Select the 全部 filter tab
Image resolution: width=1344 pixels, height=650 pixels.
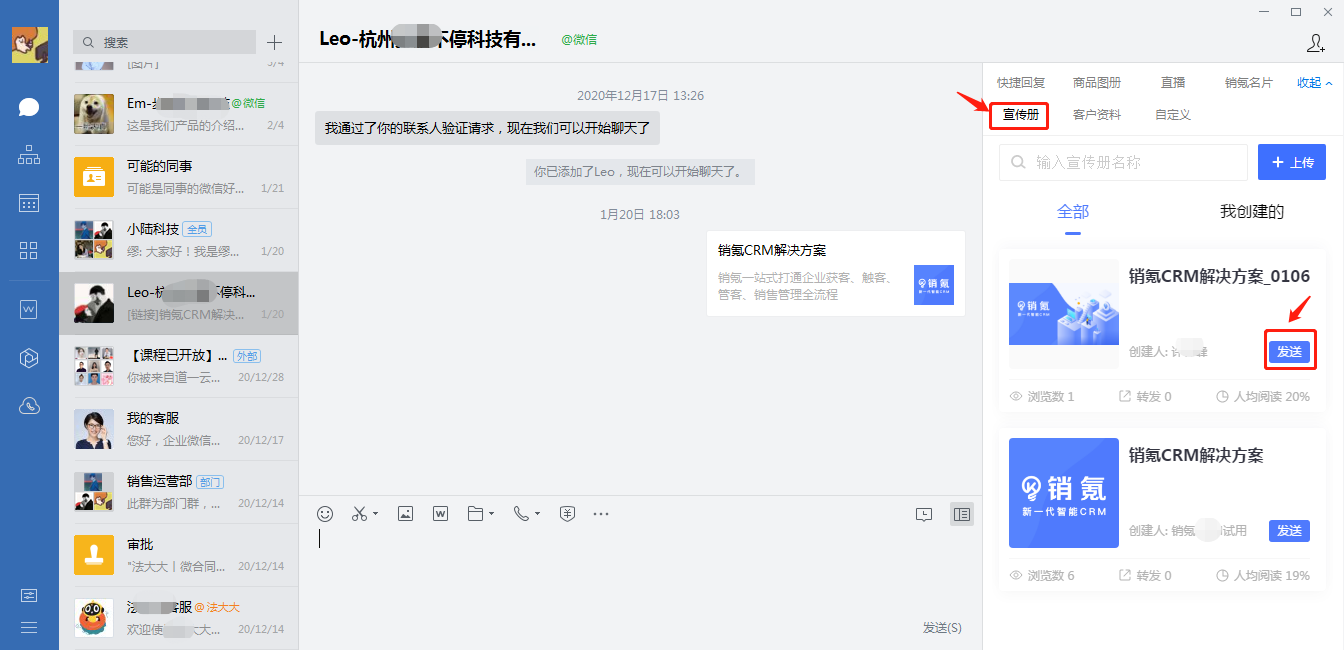pyautogui.click(x=1073, y=212)
